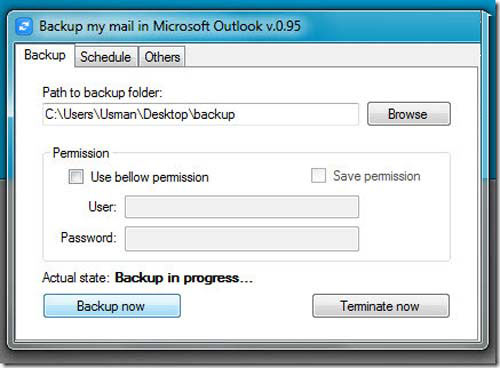Click the 'User:' label text
Image resolution: width=500 pixels, height=368 pixels.
pos(102,207)
